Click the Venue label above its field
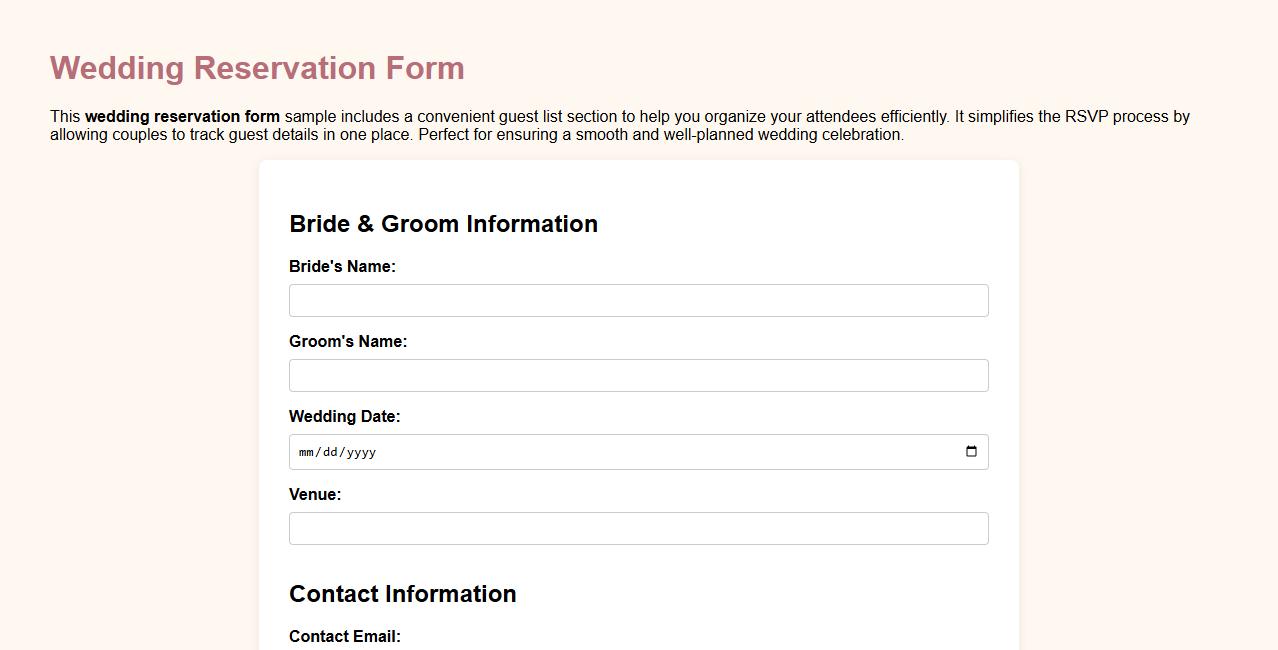This screenshot has width=1278, height=650. tap(315, 494)
